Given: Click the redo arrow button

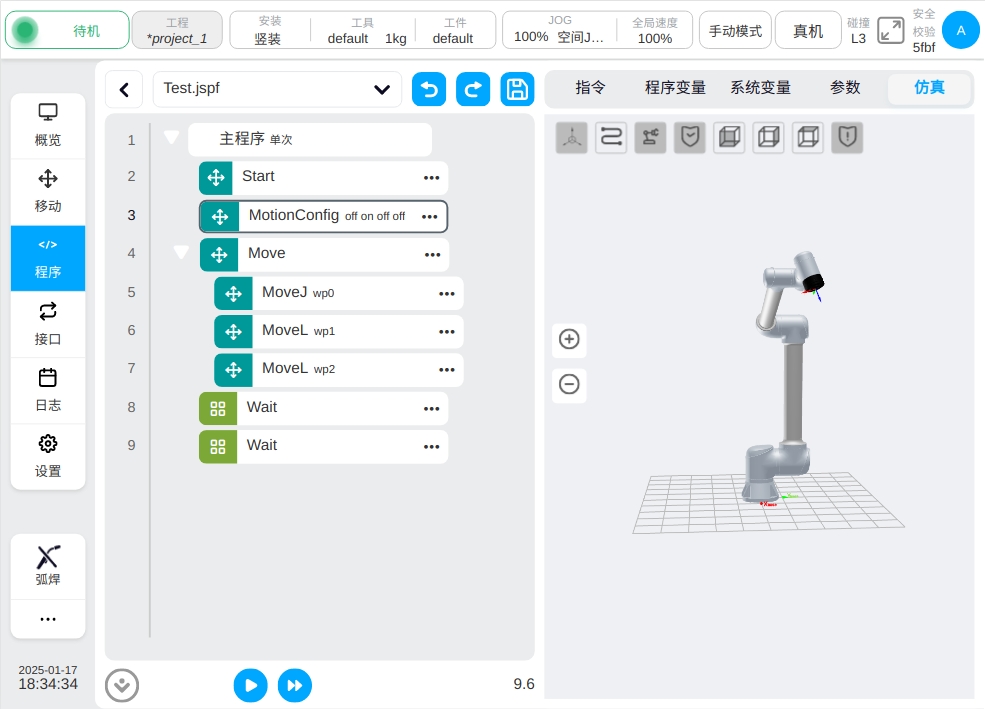Looking at the screenshot, I should (473, 89).
